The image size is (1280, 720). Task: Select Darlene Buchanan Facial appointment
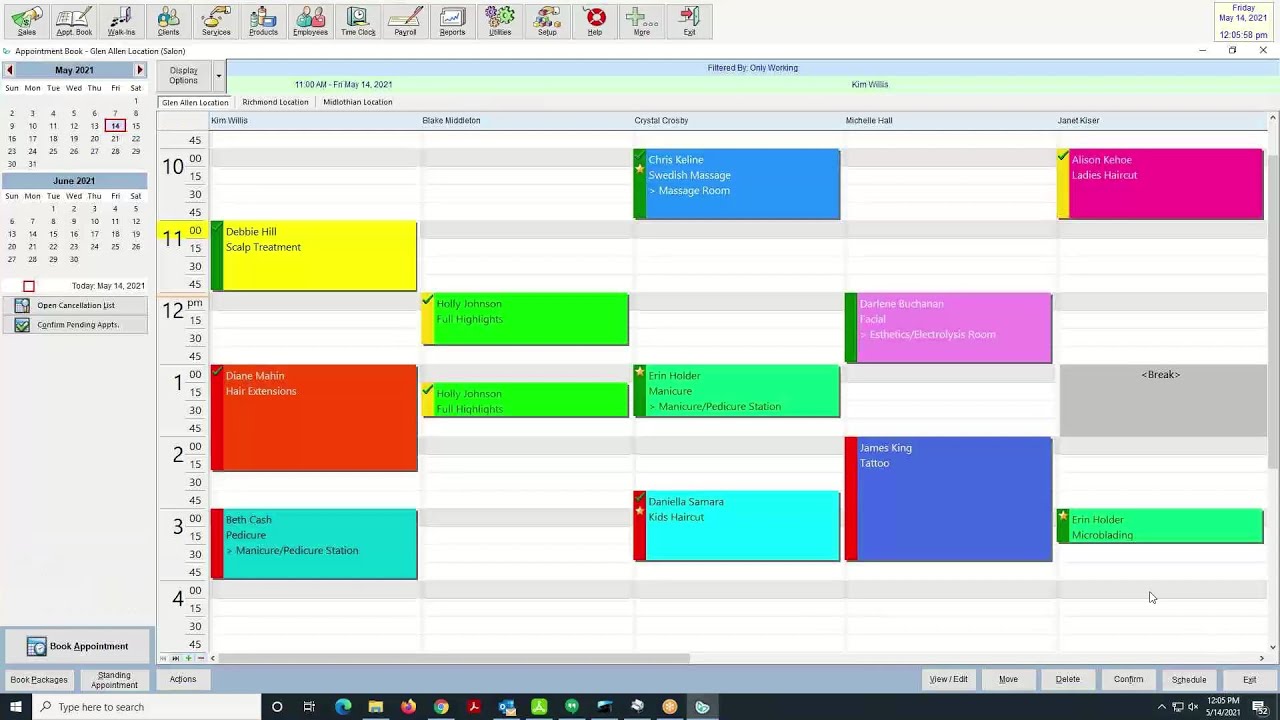click(948, 328)
